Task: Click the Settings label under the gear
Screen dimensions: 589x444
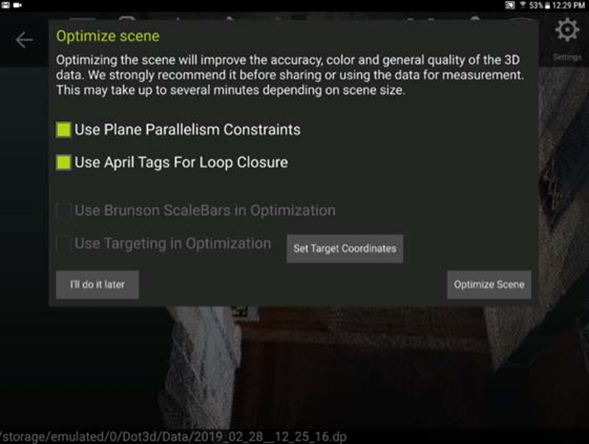Action: [567, 57]
